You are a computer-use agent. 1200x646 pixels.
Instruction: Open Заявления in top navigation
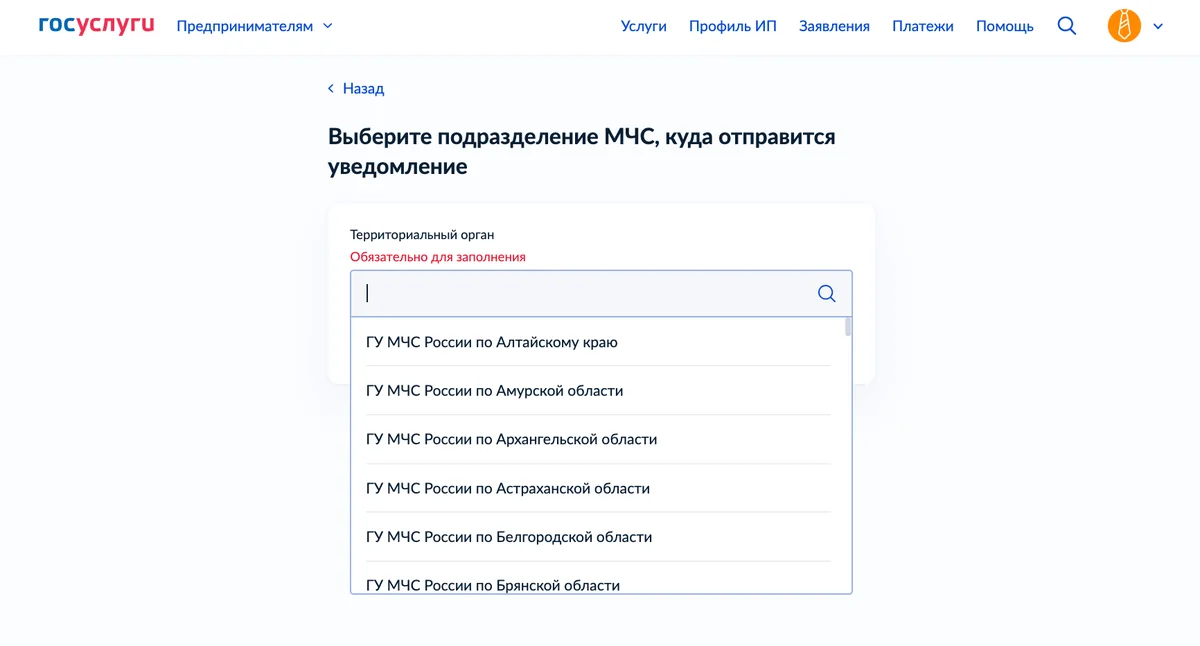[834, 26]
